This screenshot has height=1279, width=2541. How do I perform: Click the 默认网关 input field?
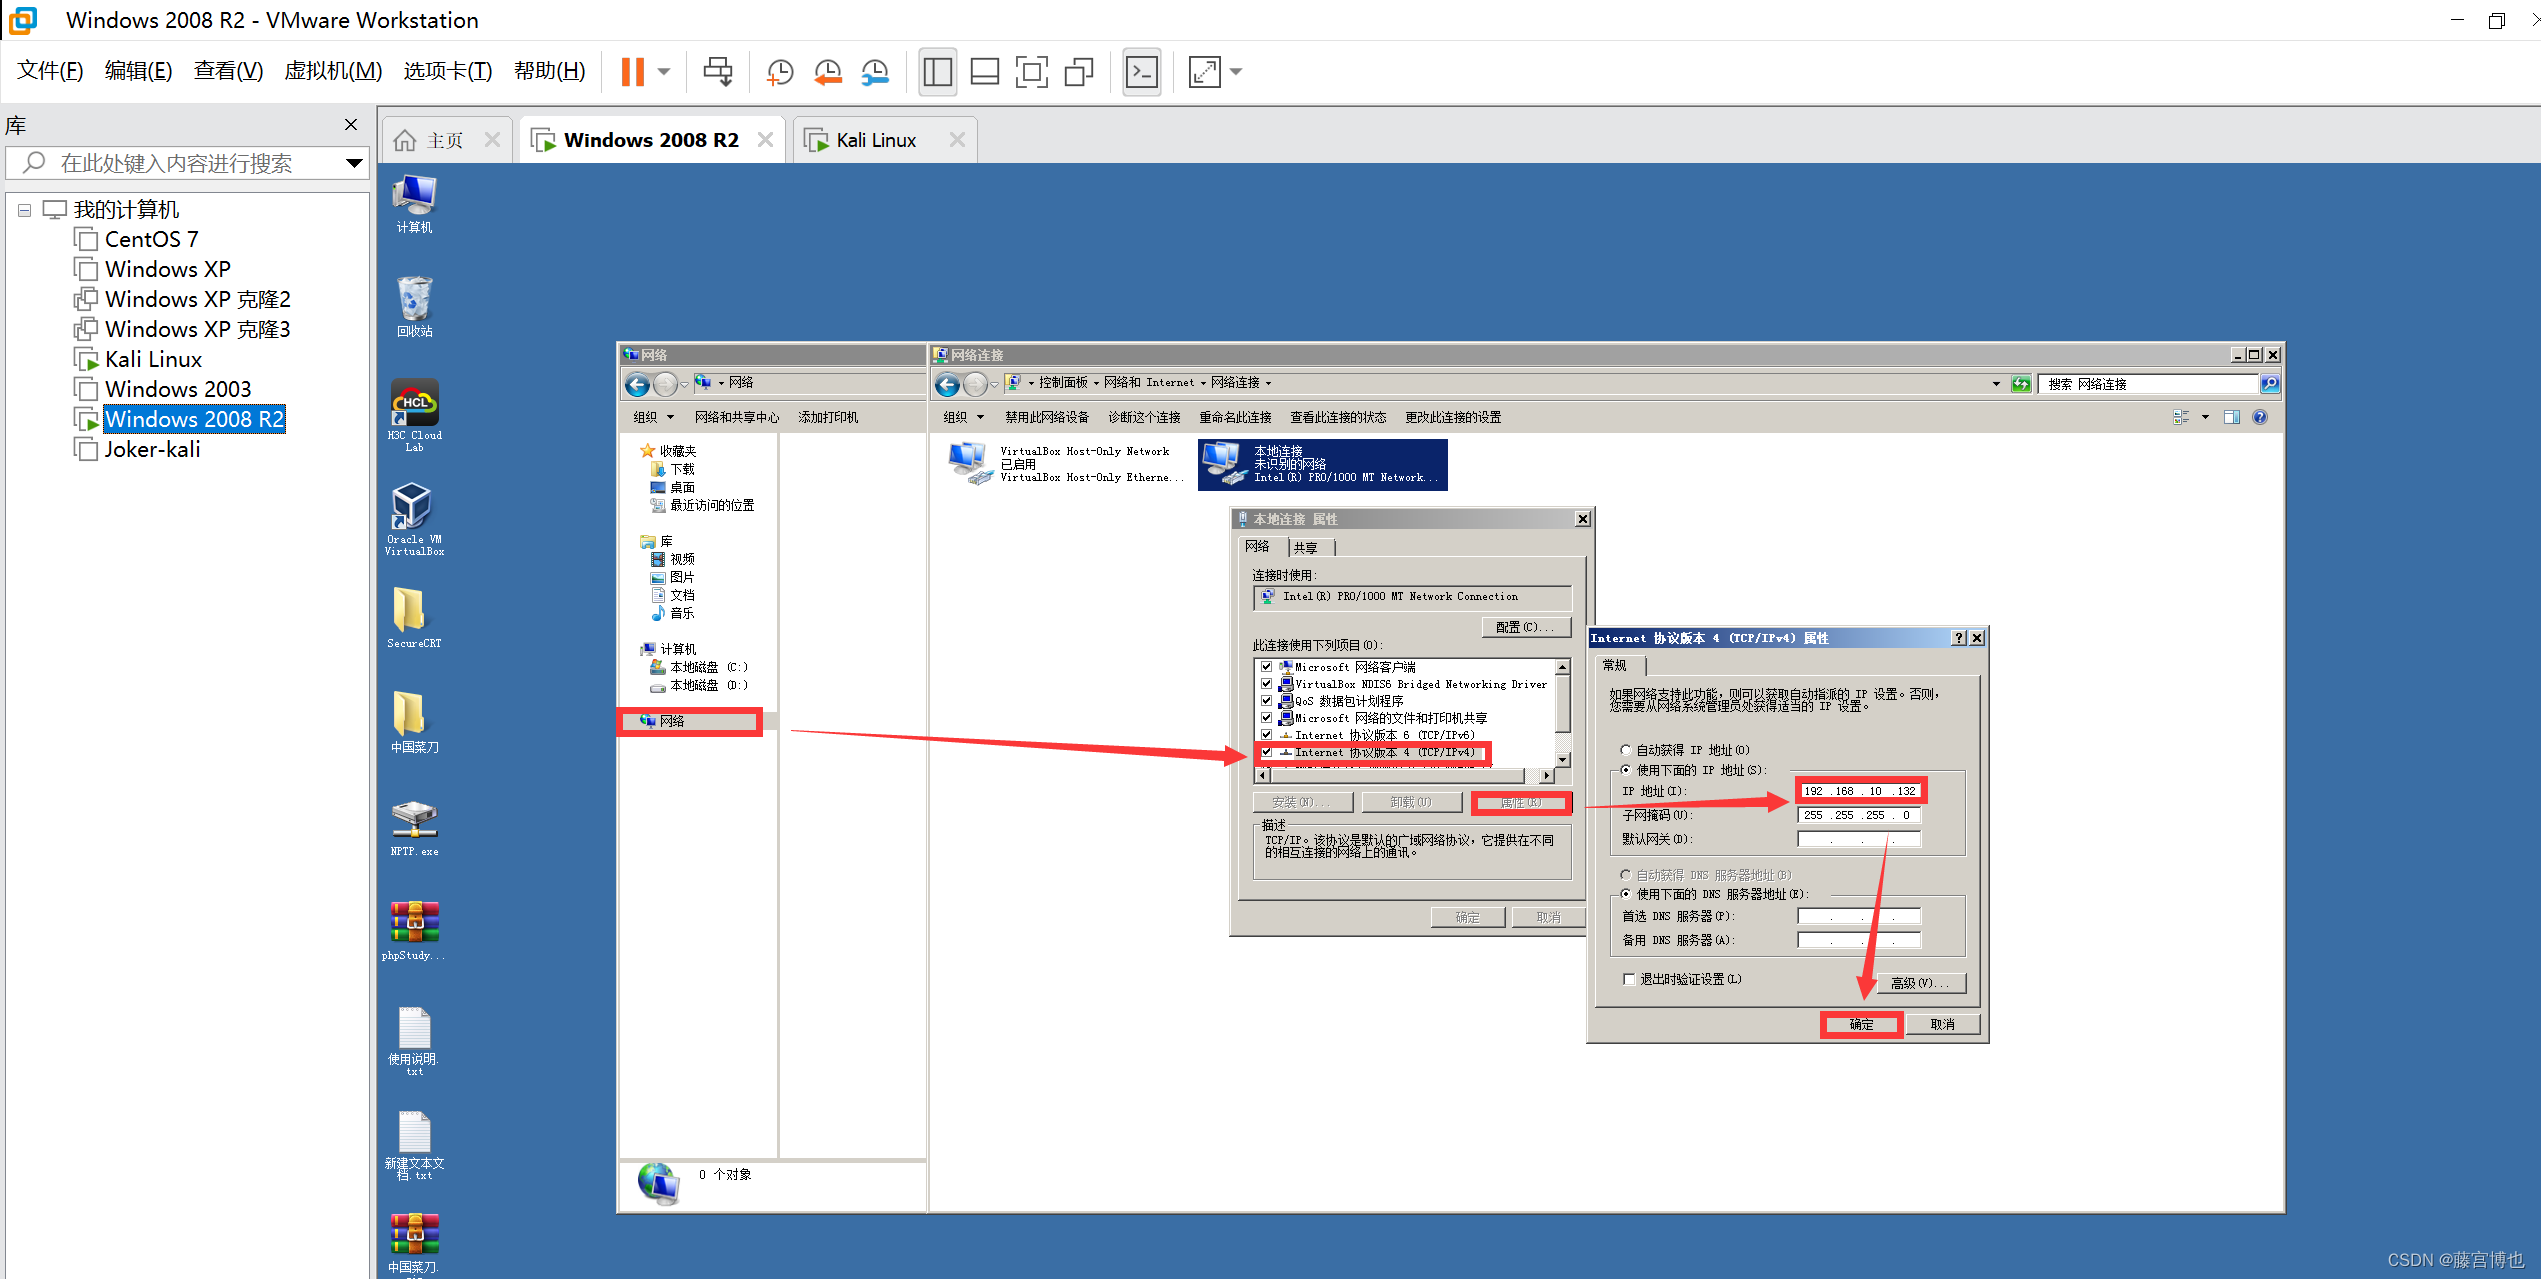point(1859,839)
